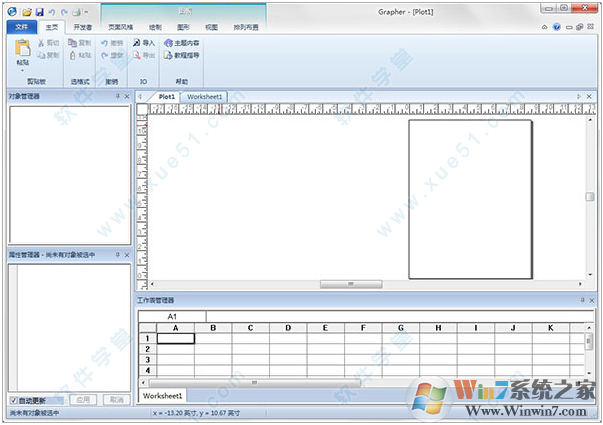Click the Import button in the IO group

coord(144,43)
